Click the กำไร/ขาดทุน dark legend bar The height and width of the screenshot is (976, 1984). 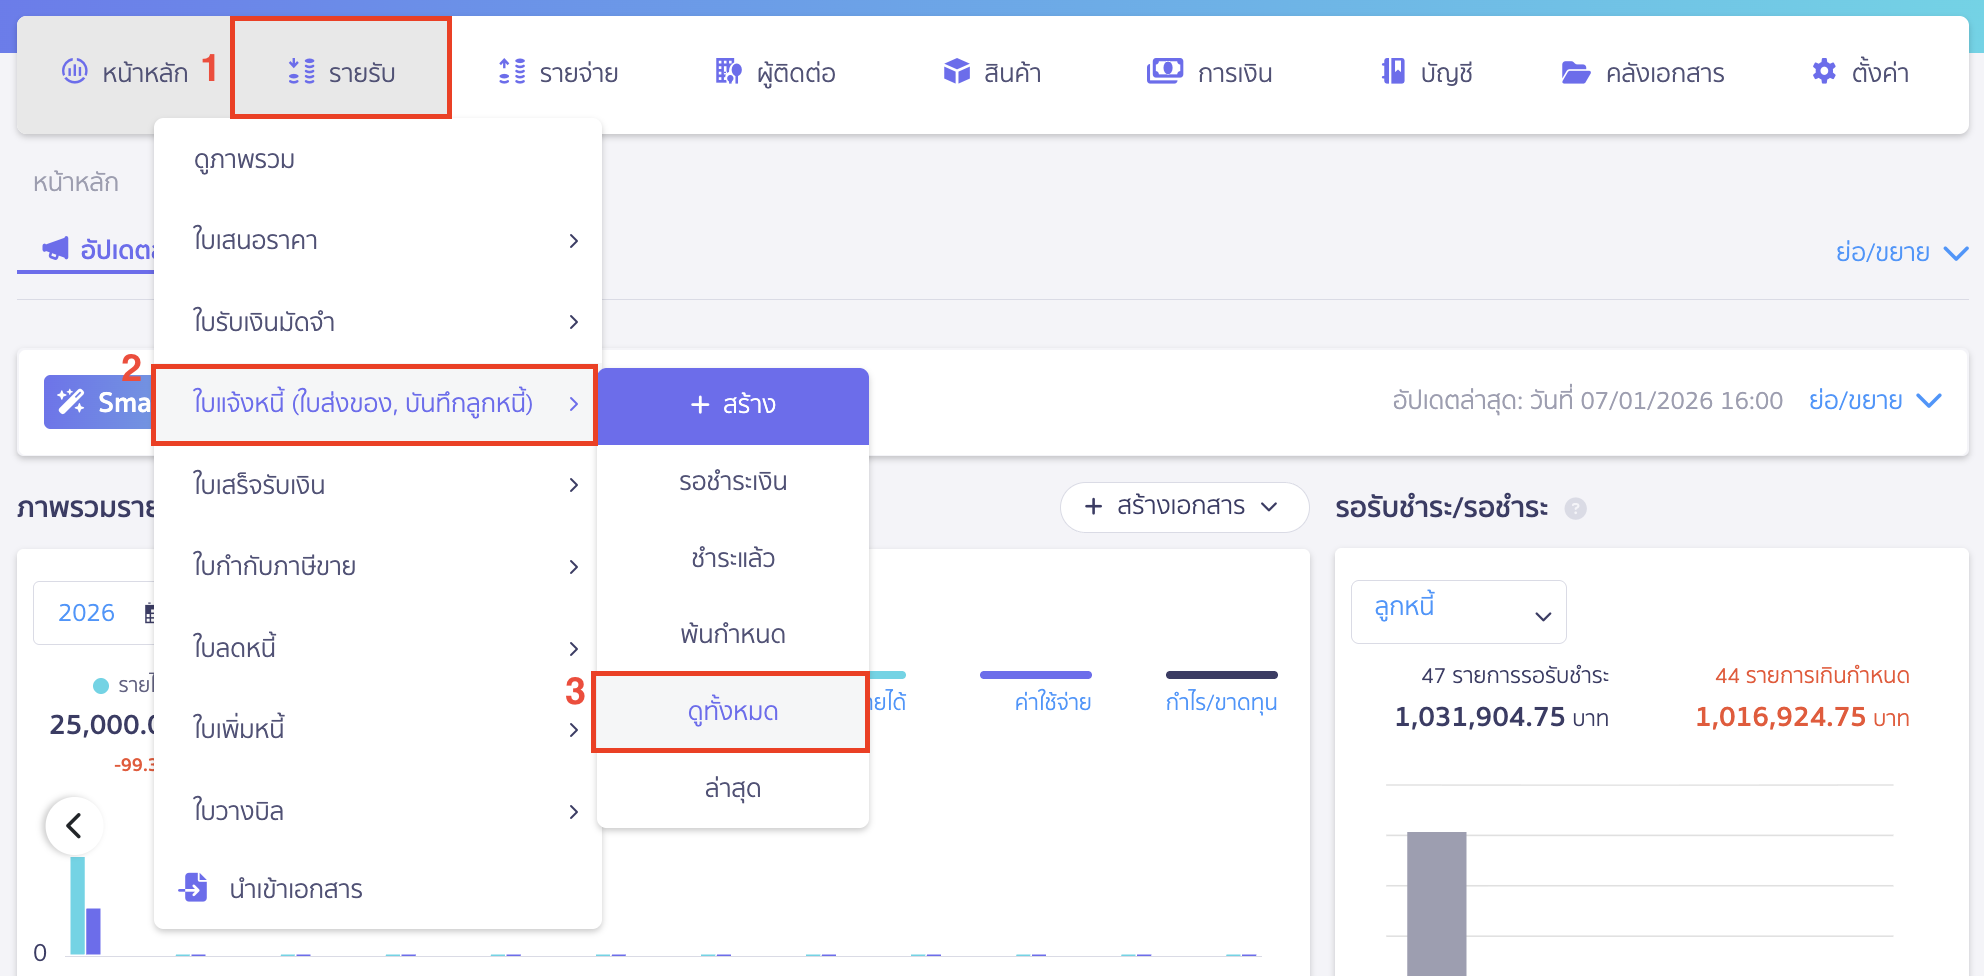1221,675
